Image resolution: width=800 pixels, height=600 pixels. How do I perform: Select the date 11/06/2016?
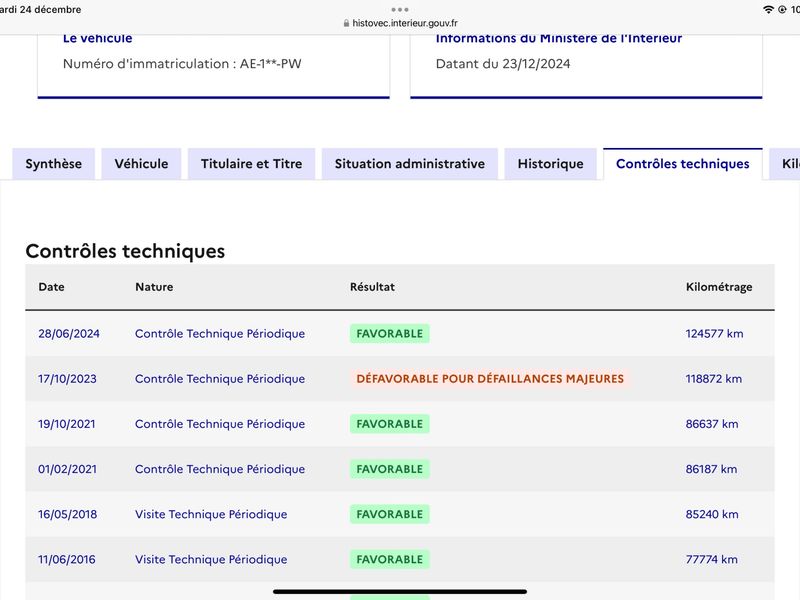click(x=67, y=559)
